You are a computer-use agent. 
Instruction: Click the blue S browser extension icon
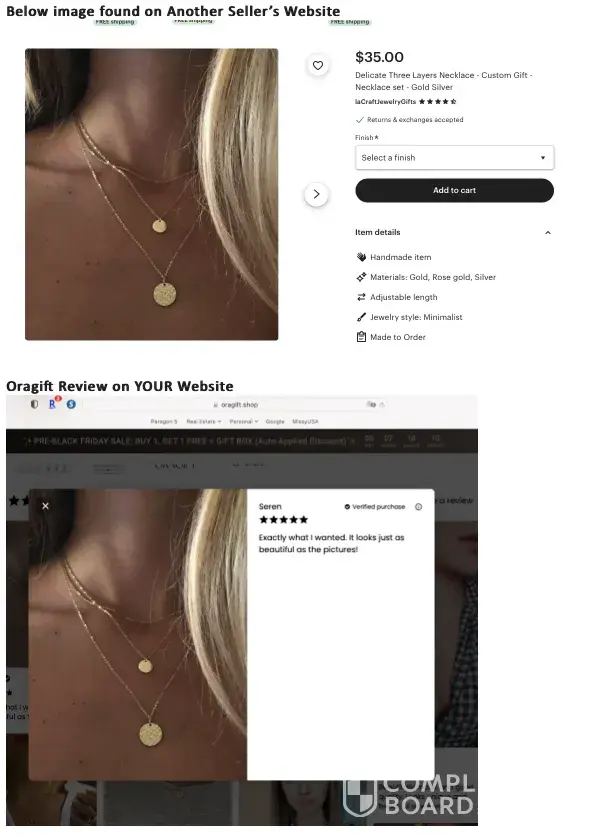[x=71, y=404]
